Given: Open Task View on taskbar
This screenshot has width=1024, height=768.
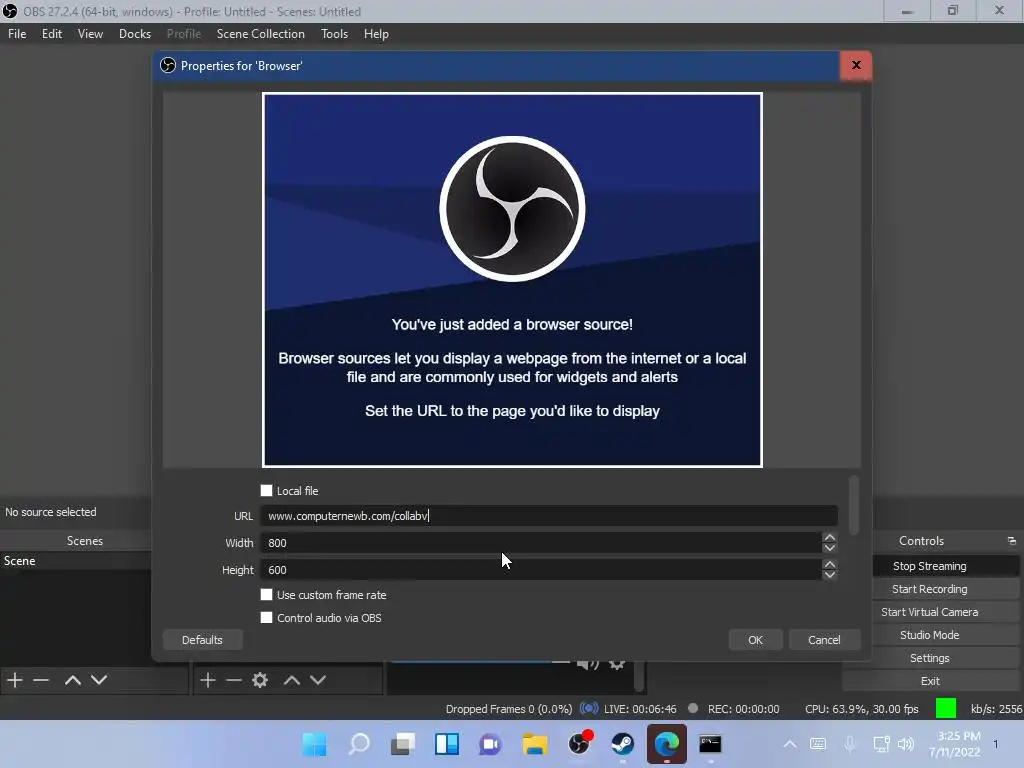Looking at the screenshot, I should (x=403, y=744).
